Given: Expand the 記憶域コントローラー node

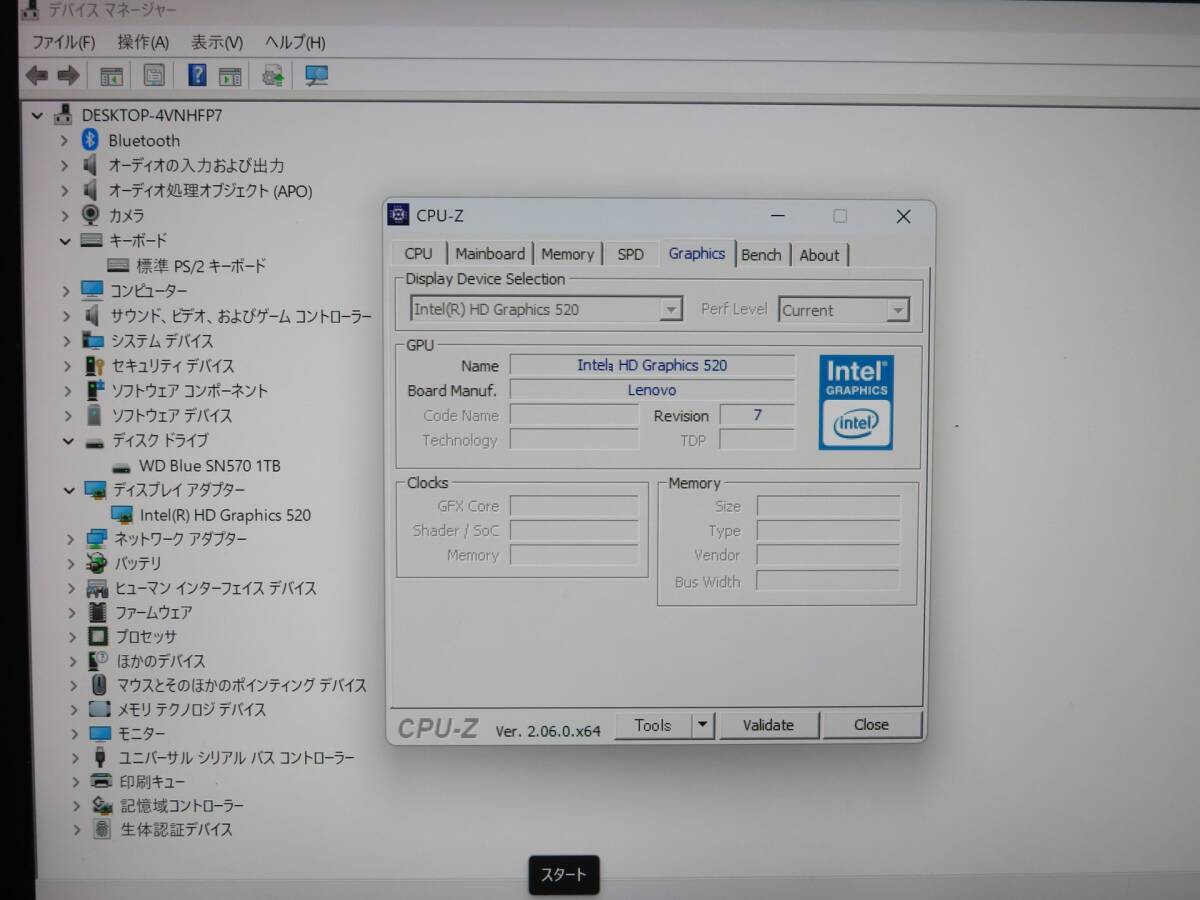Looking at the screenshot, I should tap(76, 805).
